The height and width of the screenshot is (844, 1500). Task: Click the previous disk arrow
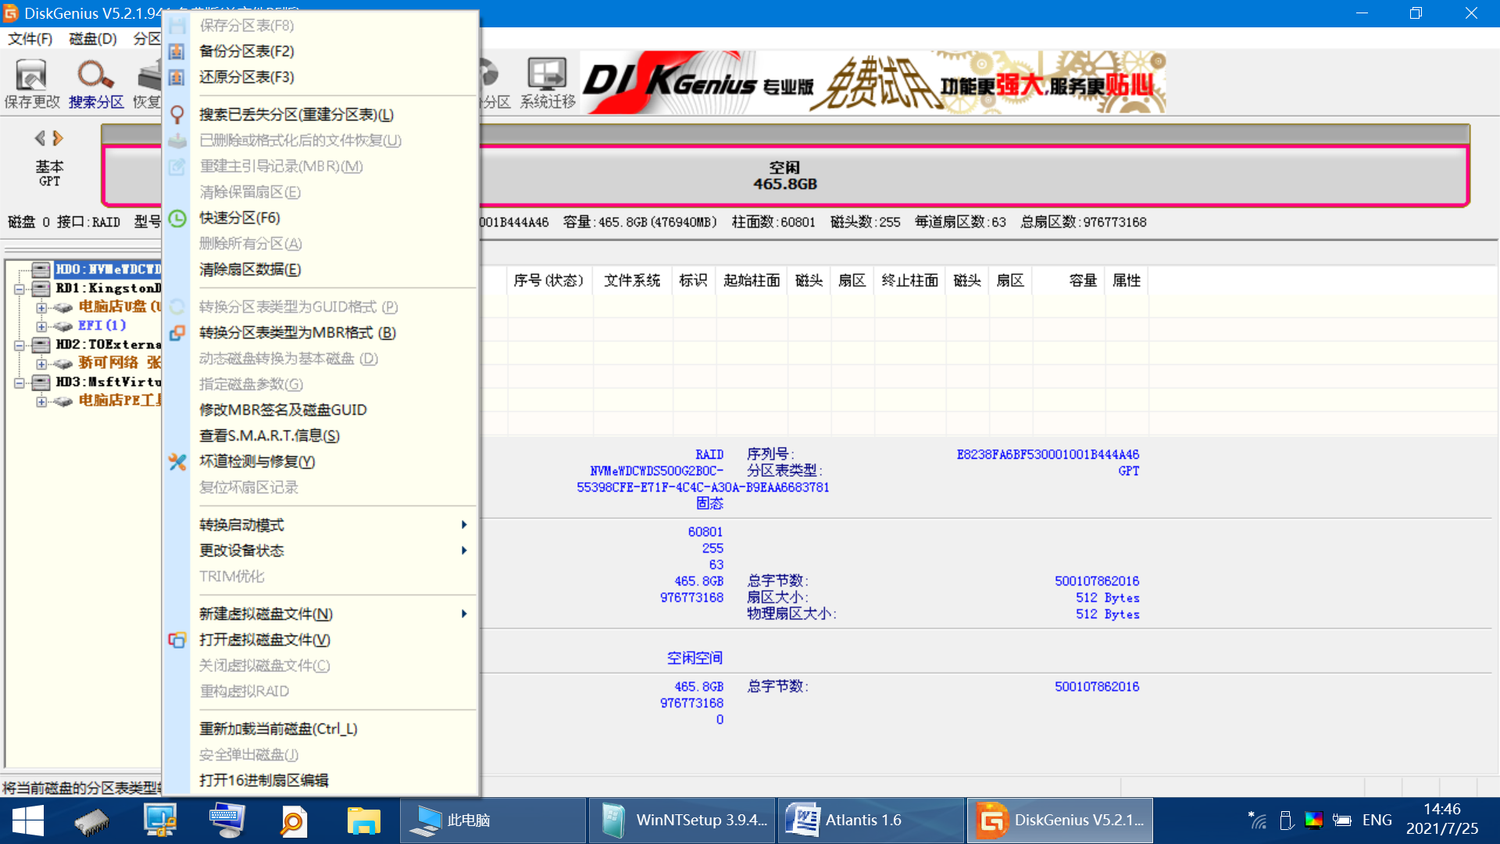point(40,138)
